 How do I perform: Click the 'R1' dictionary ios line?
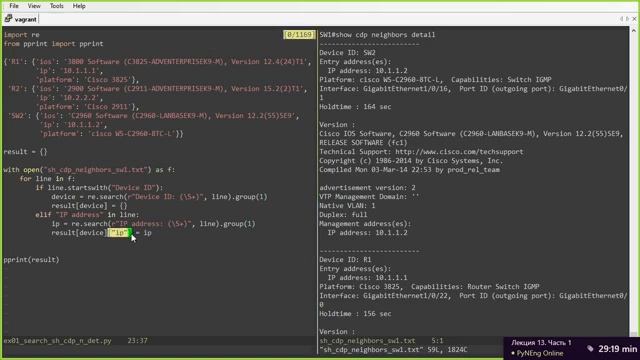pos(158,62)
